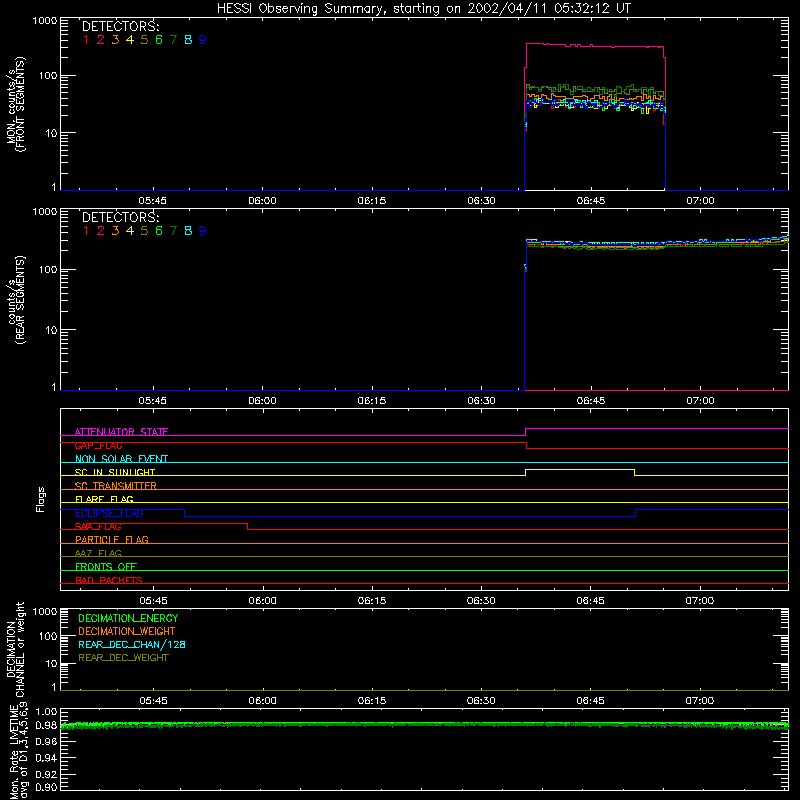Click 07:00 tick under decimation plot
Image resolution: width=800 pixels, height=800 pixels.
700,701
